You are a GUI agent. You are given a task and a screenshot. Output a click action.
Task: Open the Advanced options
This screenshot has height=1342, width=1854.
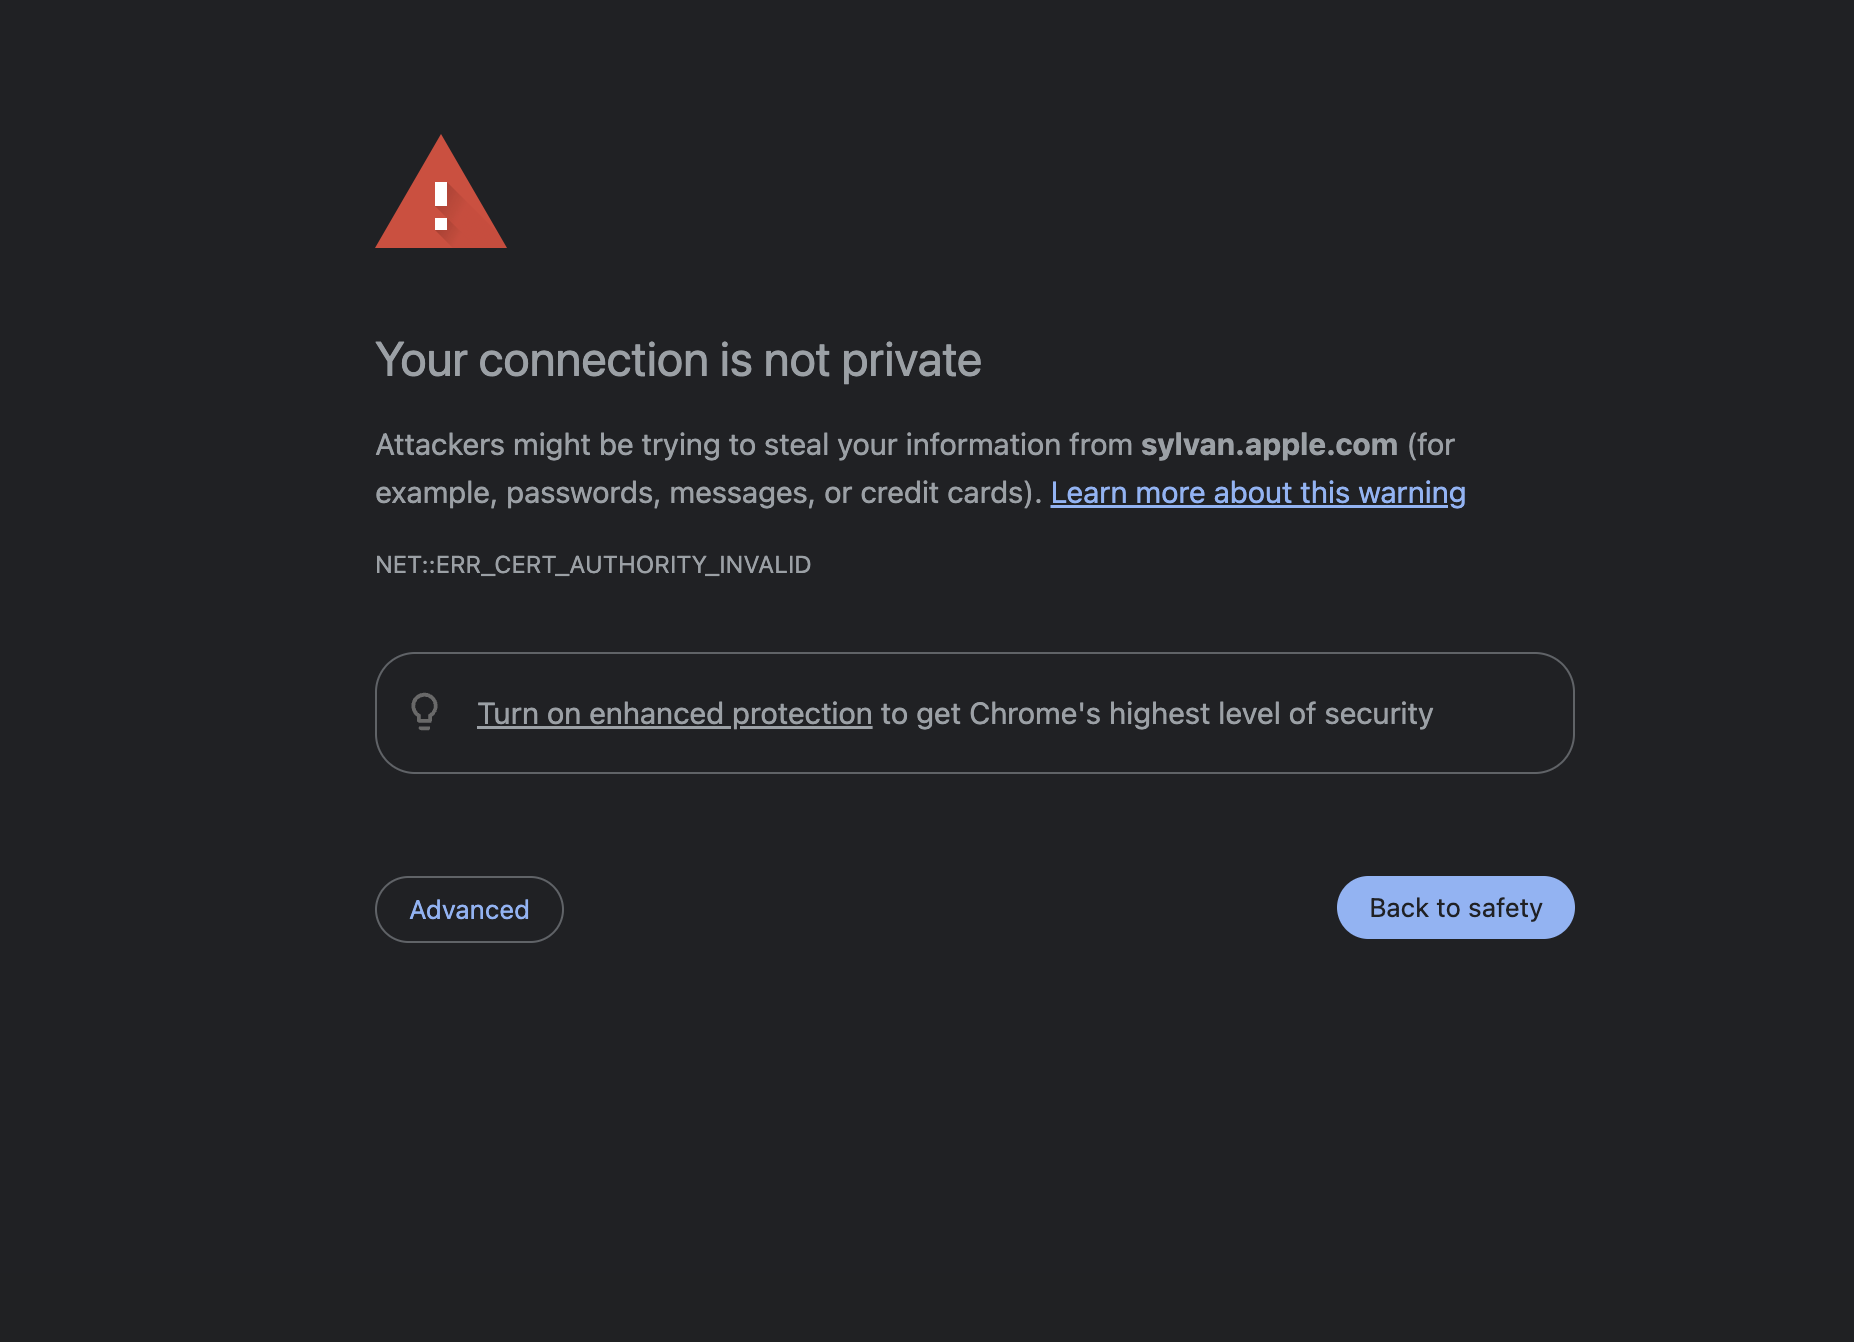pyautogui.click(x=469, y=909)
